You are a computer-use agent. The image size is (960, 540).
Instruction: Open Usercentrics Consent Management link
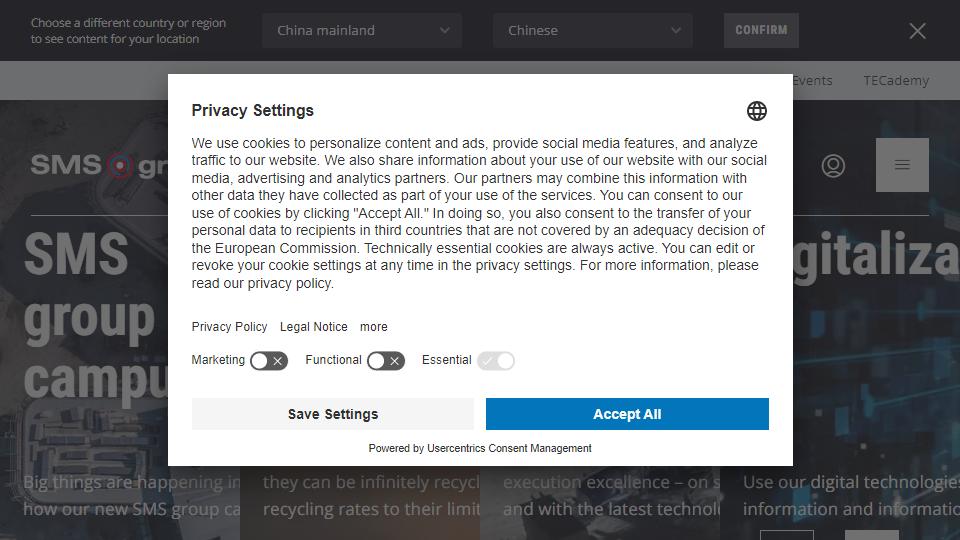tap(509, 448)
